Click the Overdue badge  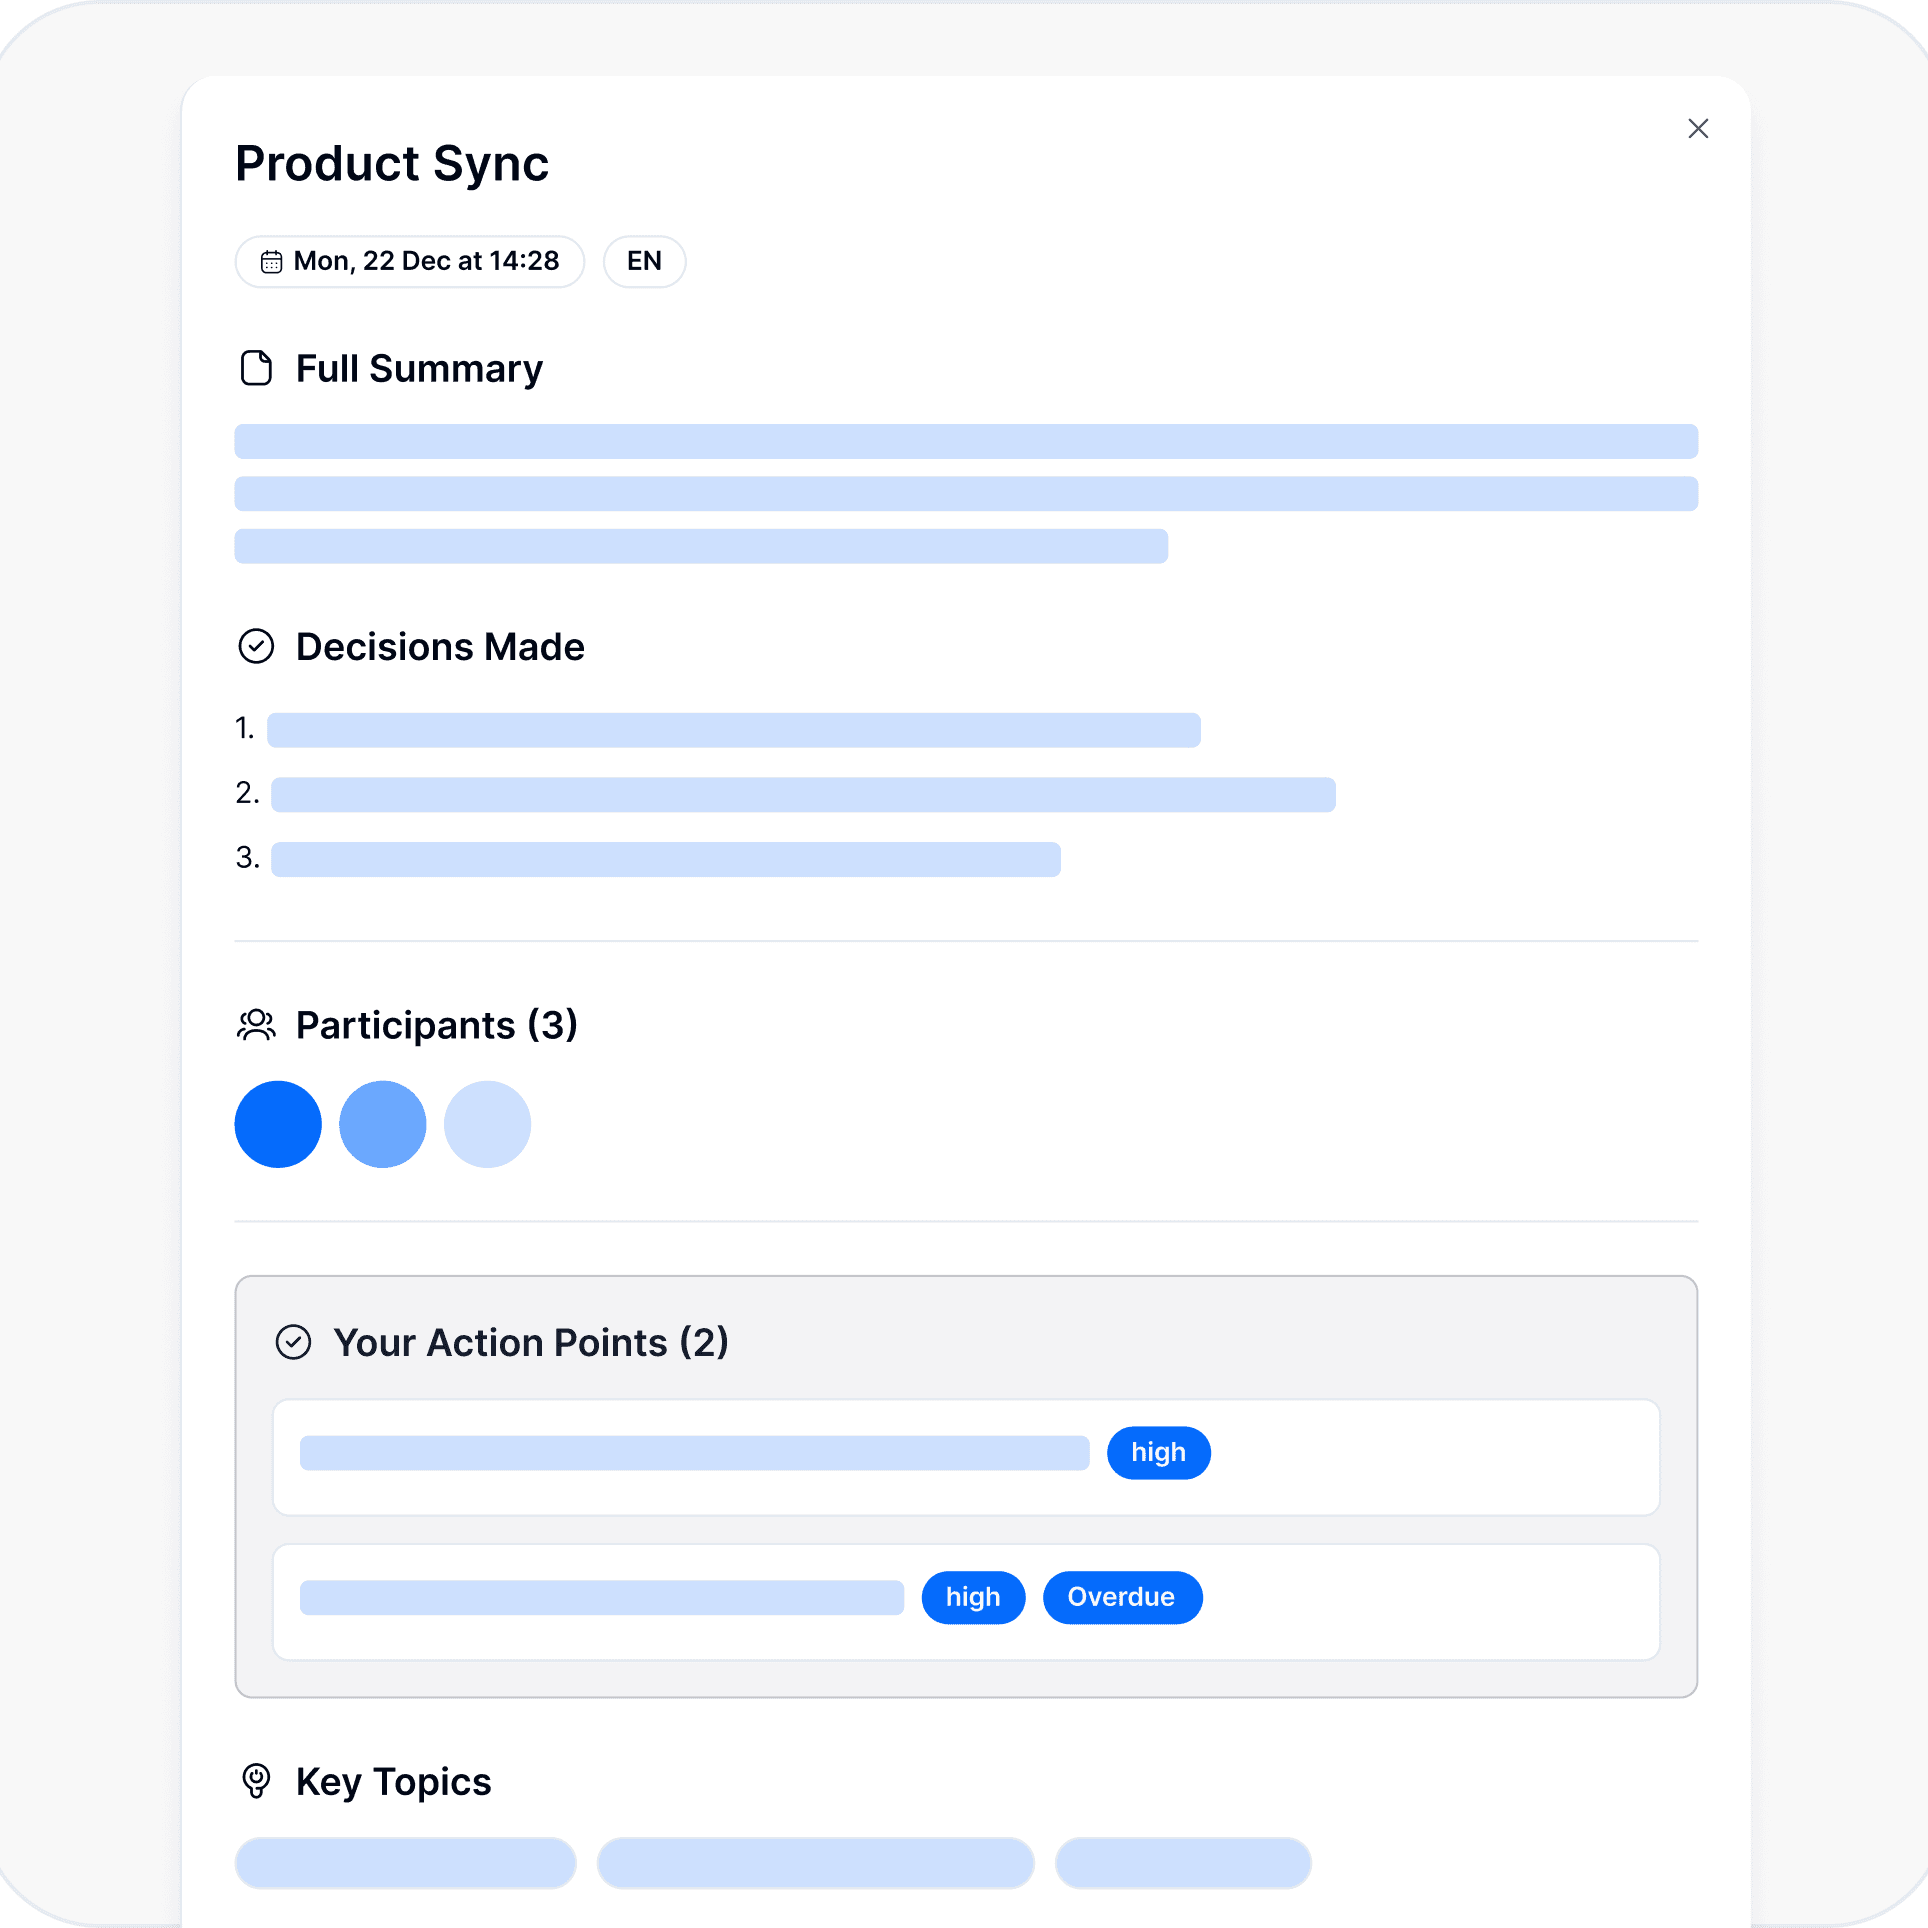coord(1121,1597)
